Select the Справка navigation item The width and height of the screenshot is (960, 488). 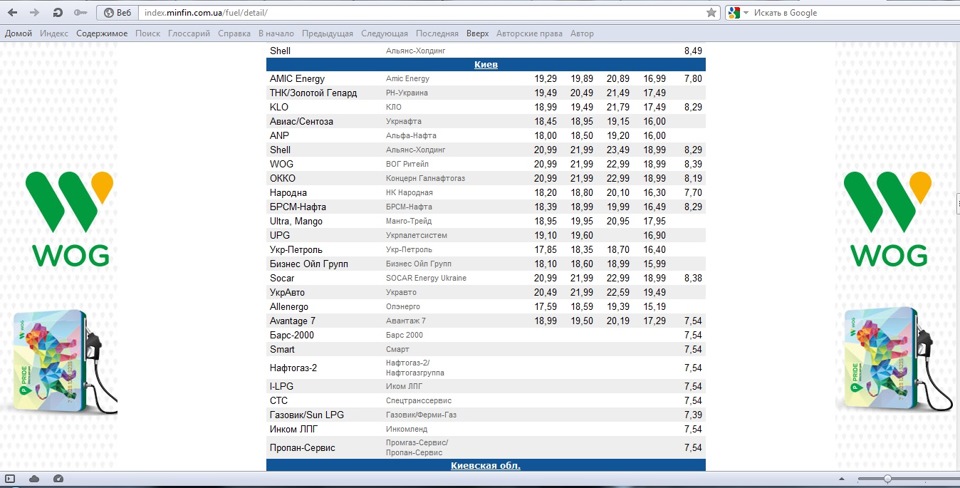(x=234, y=34)
